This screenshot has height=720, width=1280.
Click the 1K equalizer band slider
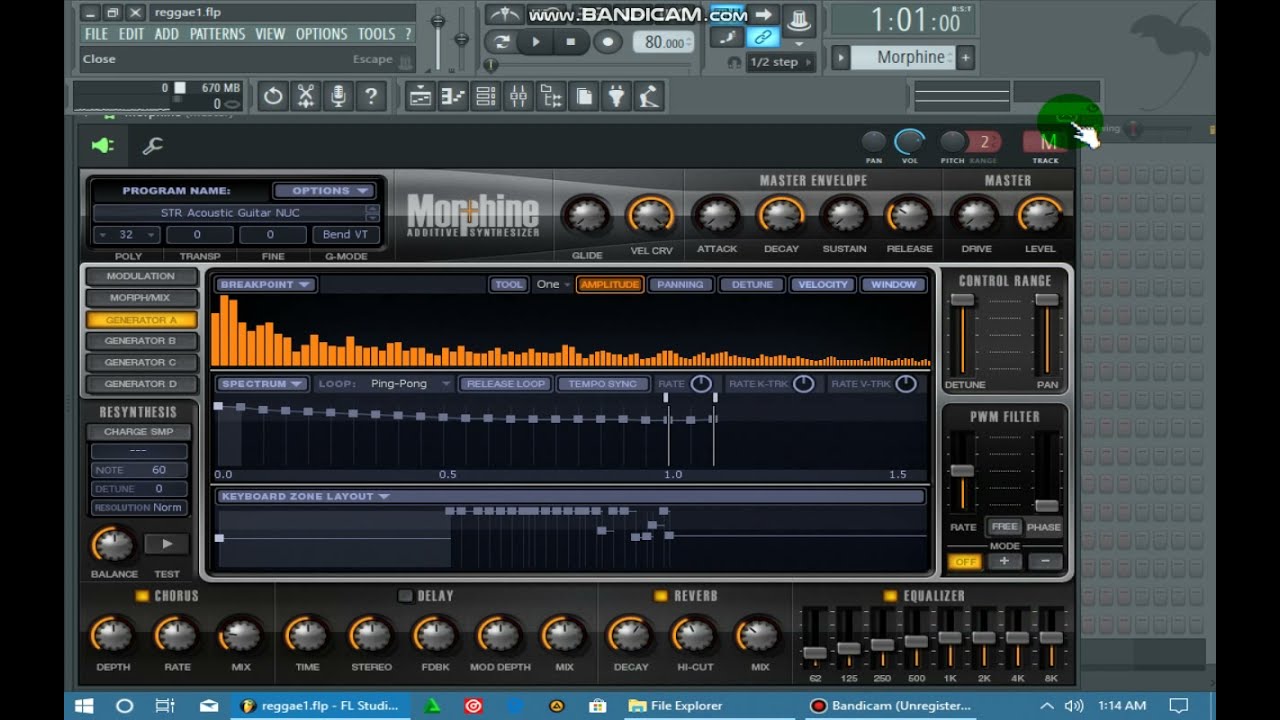[949, 638]
